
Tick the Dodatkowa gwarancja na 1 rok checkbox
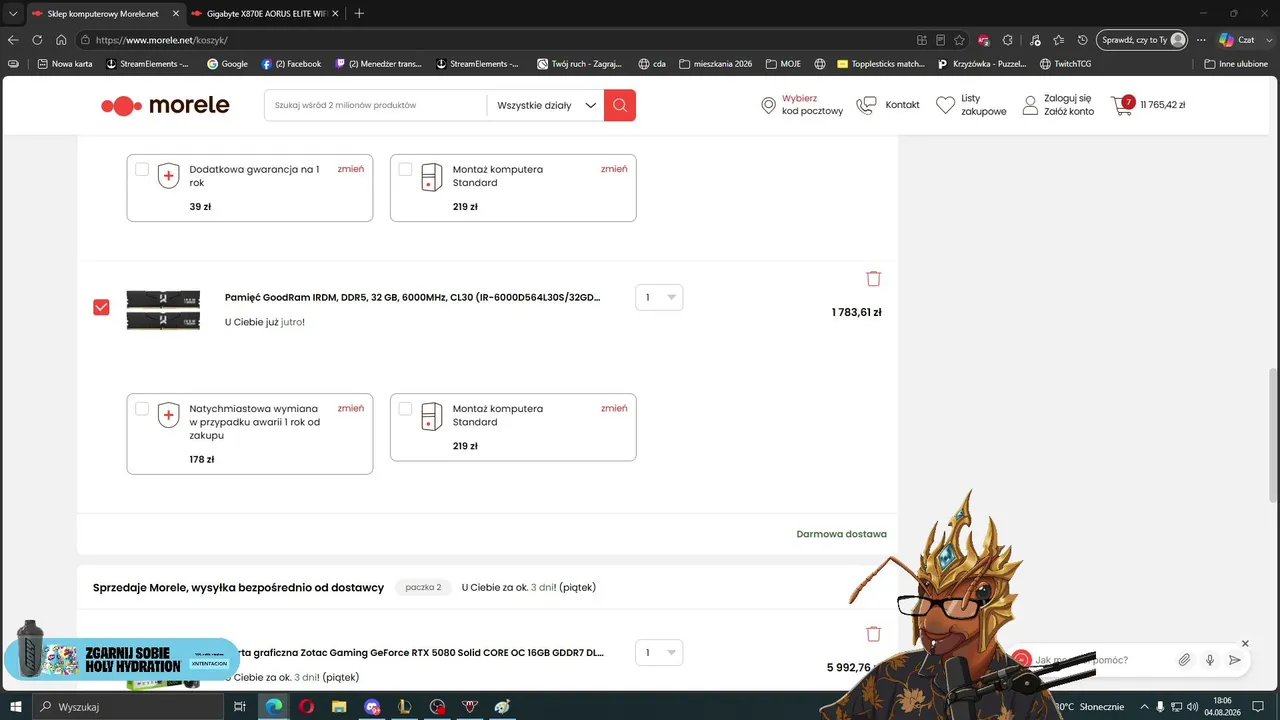[142, 169]
